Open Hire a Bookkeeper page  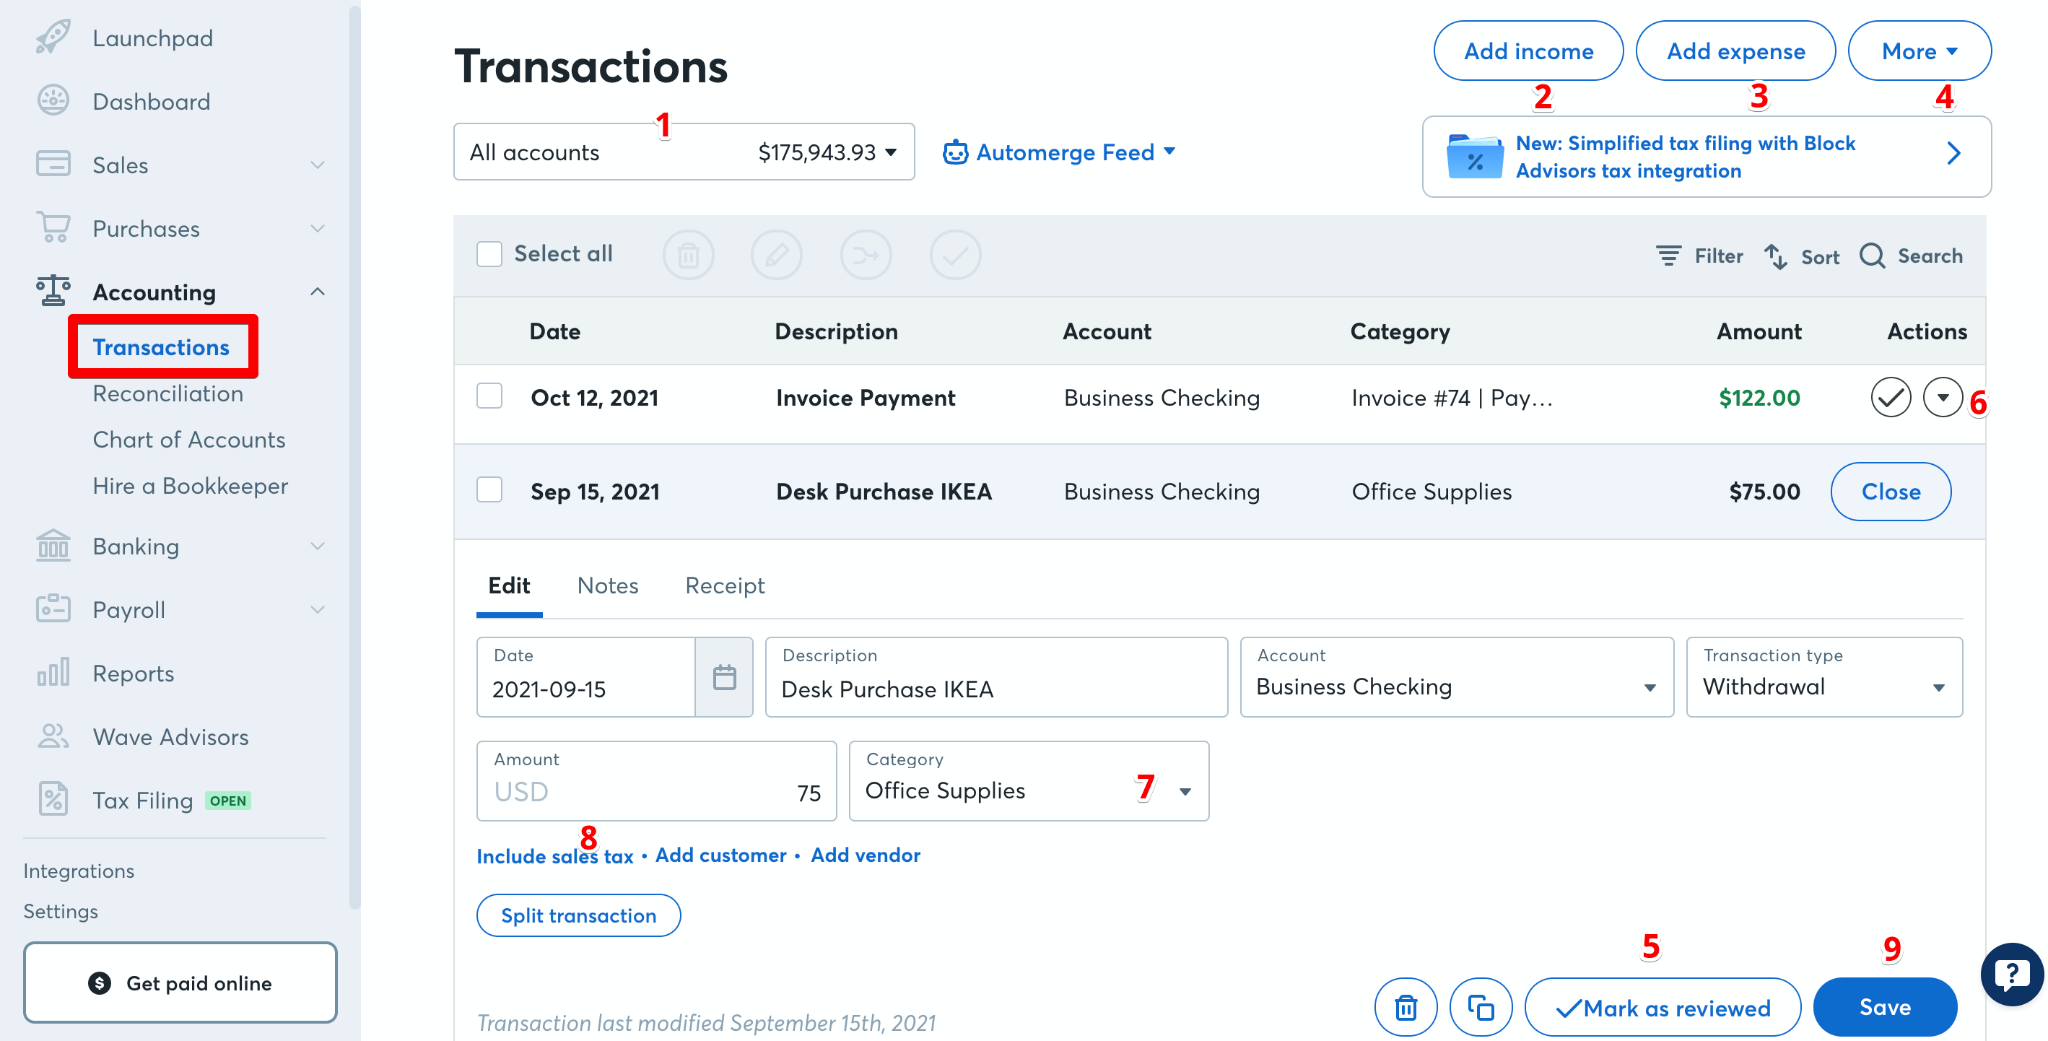(190, 486)
